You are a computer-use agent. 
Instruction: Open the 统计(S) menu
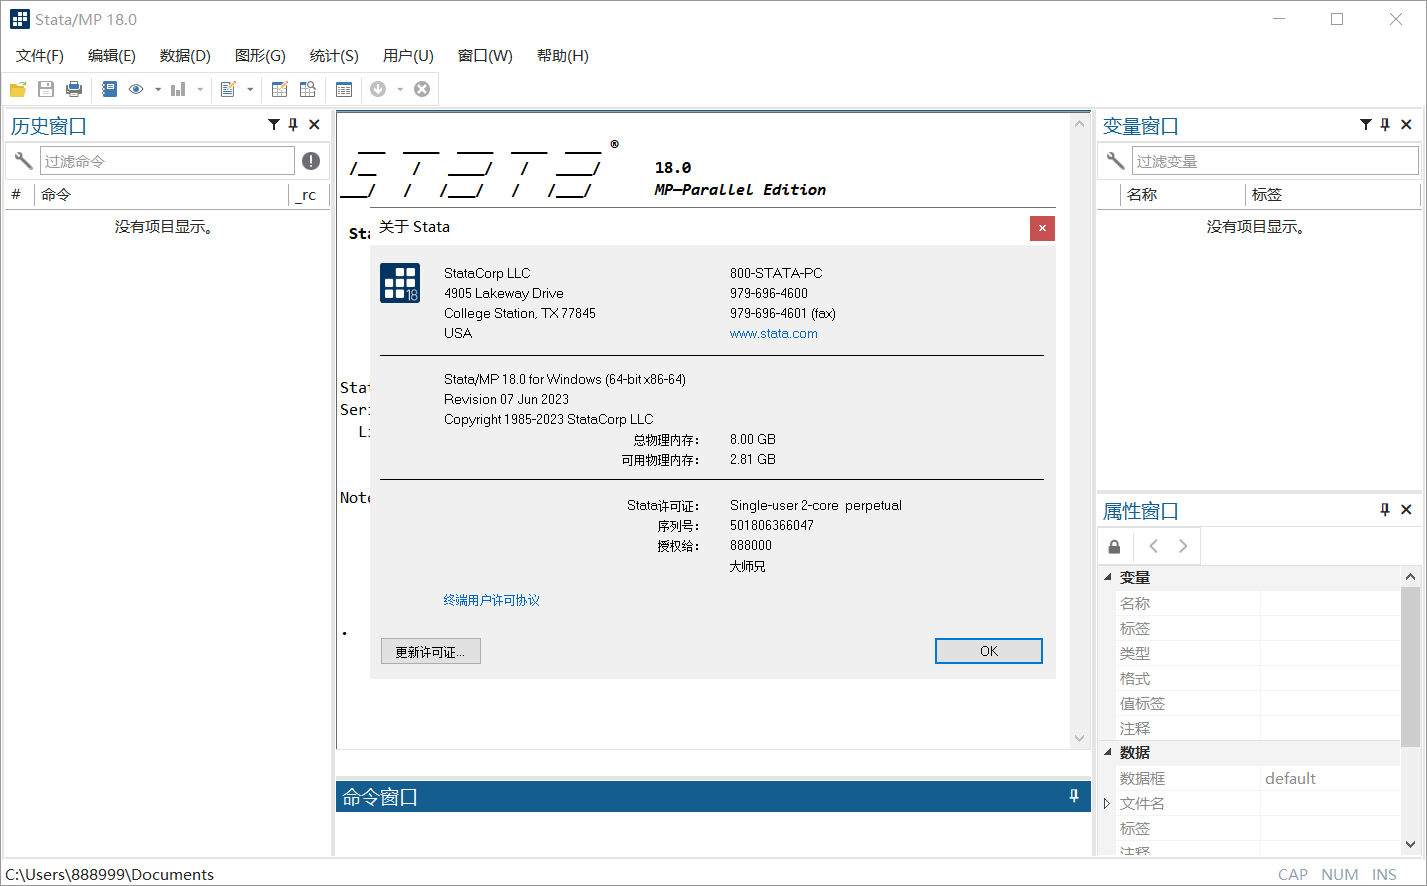(x=334, y=56)
